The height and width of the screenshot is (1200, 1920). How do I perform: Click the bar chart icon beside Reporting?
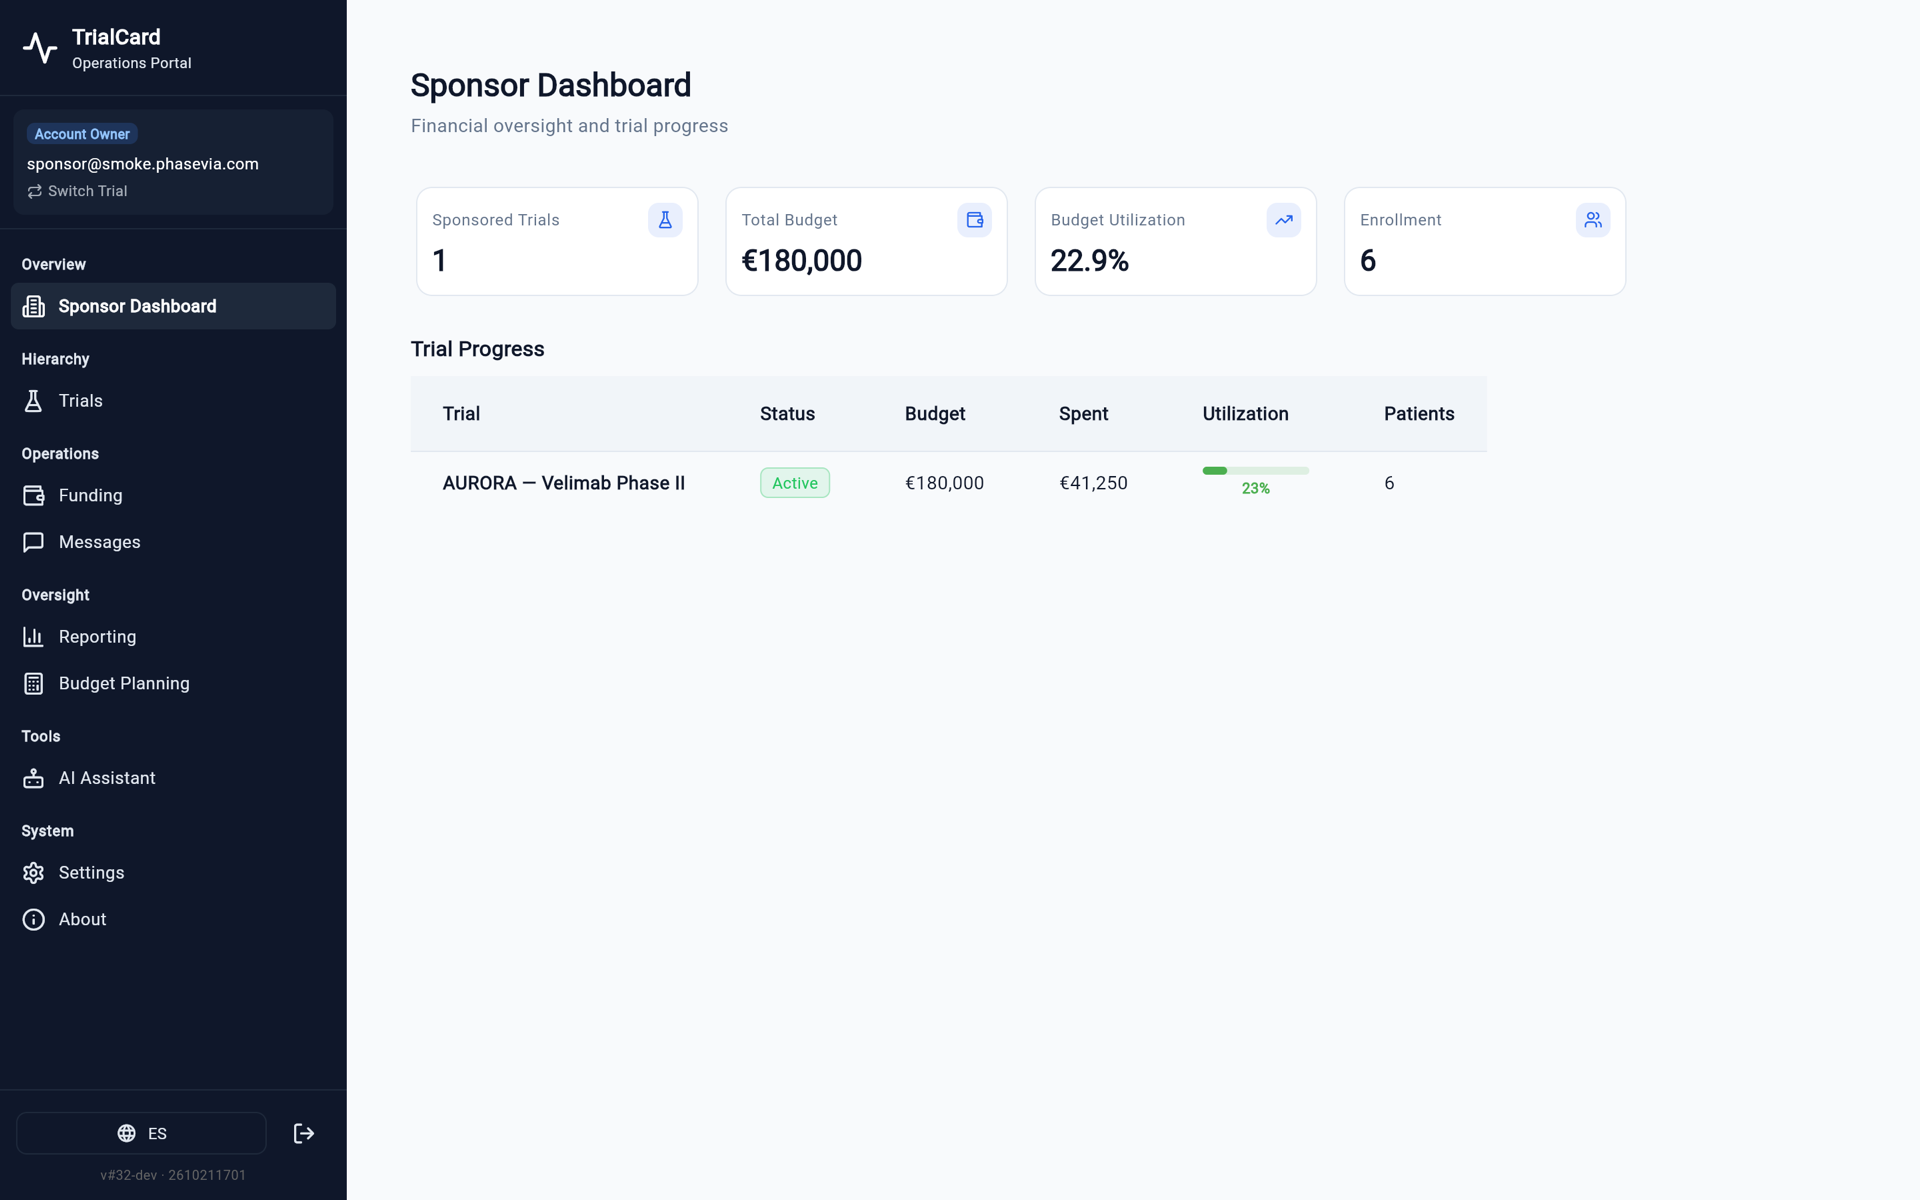[x=33, y=637]
